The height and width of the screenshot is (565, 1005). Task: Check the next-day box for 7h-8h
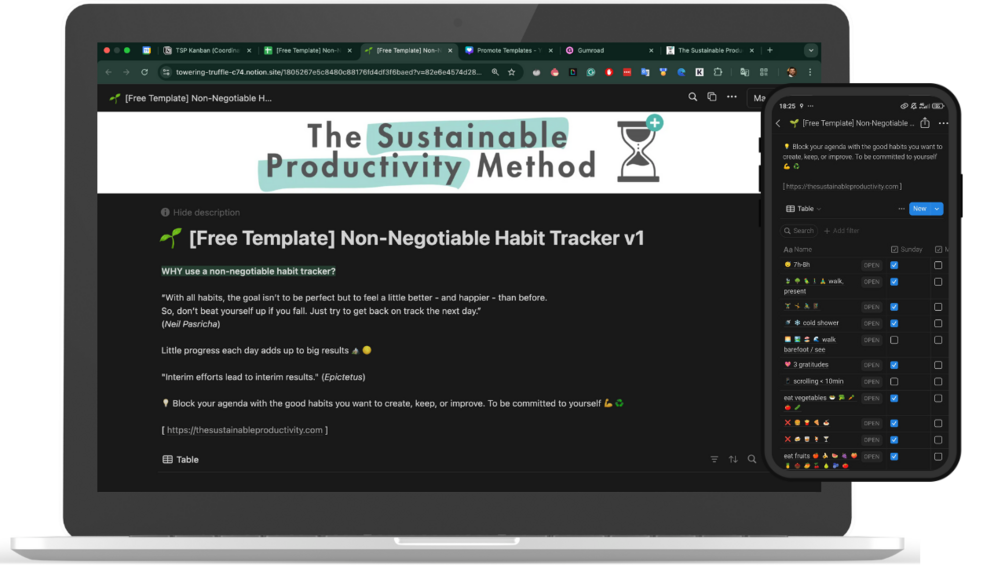[x=938, y=265]
